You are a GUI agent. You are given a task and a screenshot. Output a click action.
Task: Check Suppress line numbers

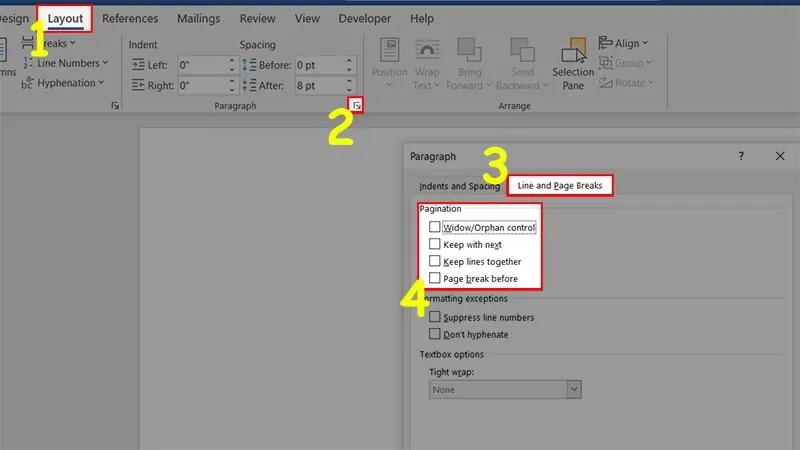tap(434, 317)
